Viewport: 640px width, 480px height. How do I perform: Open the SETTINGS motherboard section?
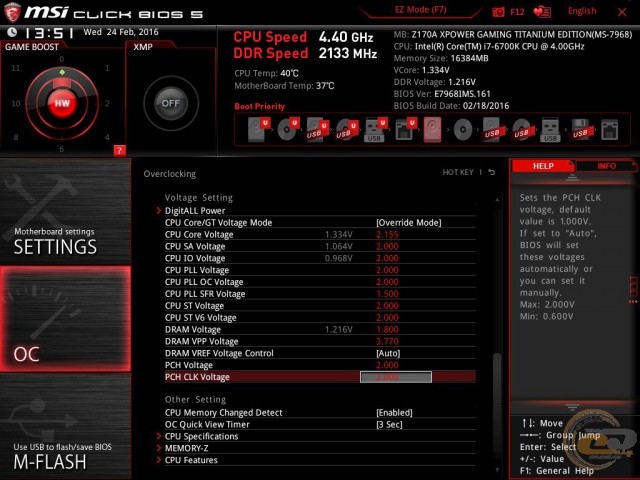(65, 211)
